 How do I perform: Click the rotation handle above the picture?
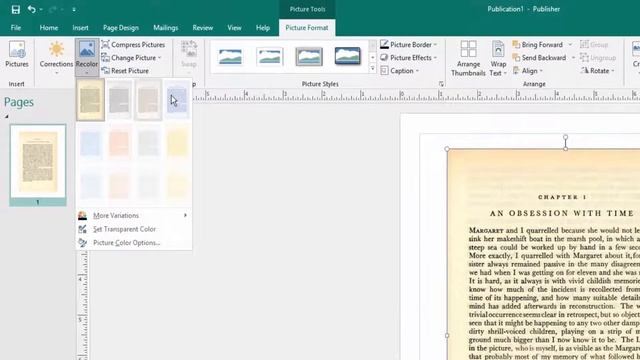coord(565,137)
